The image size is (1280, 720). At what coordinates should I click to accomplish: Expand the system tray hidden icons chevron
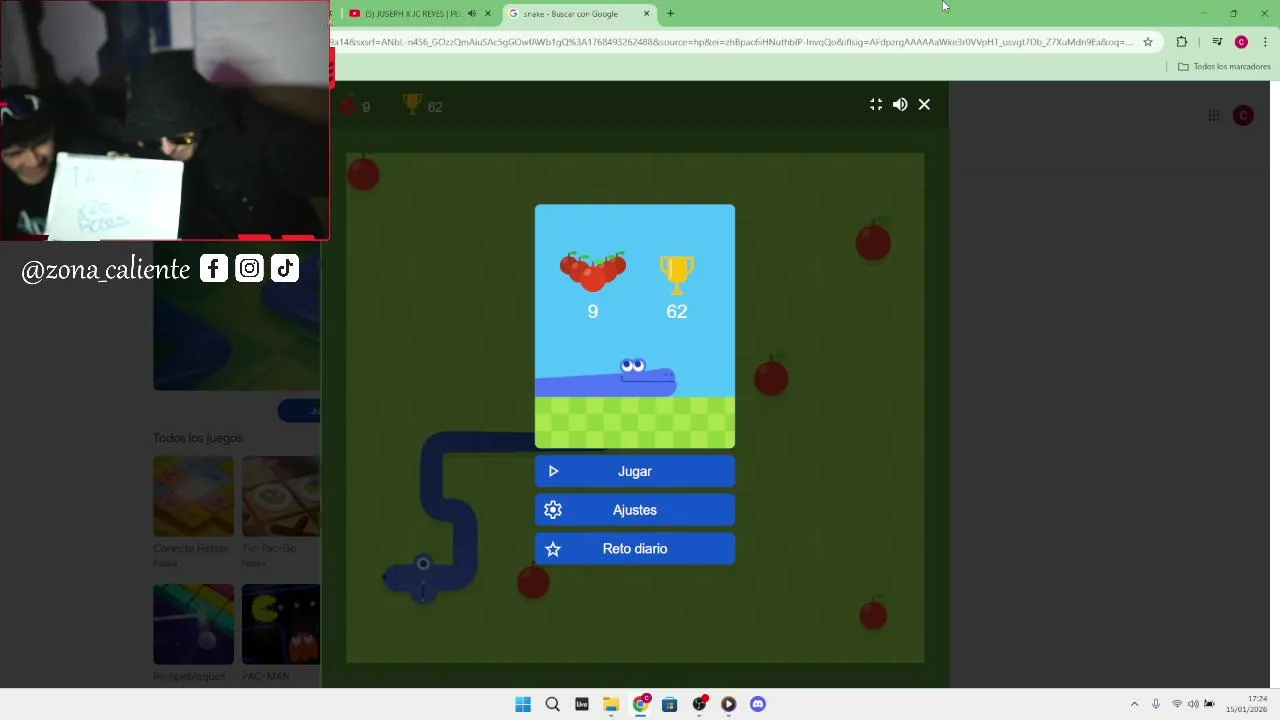pos(1134,704)
